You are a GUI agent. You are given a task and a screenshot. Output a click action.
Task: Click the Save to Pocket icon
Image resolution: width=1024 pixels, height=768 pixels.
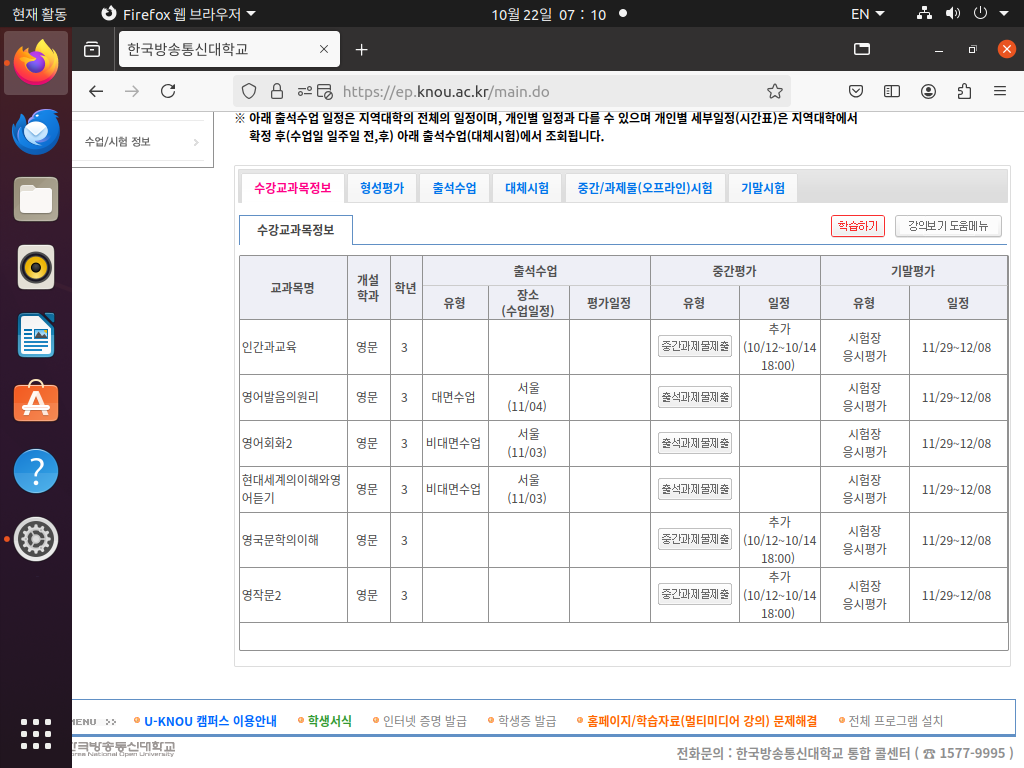[x=856, y=91]
